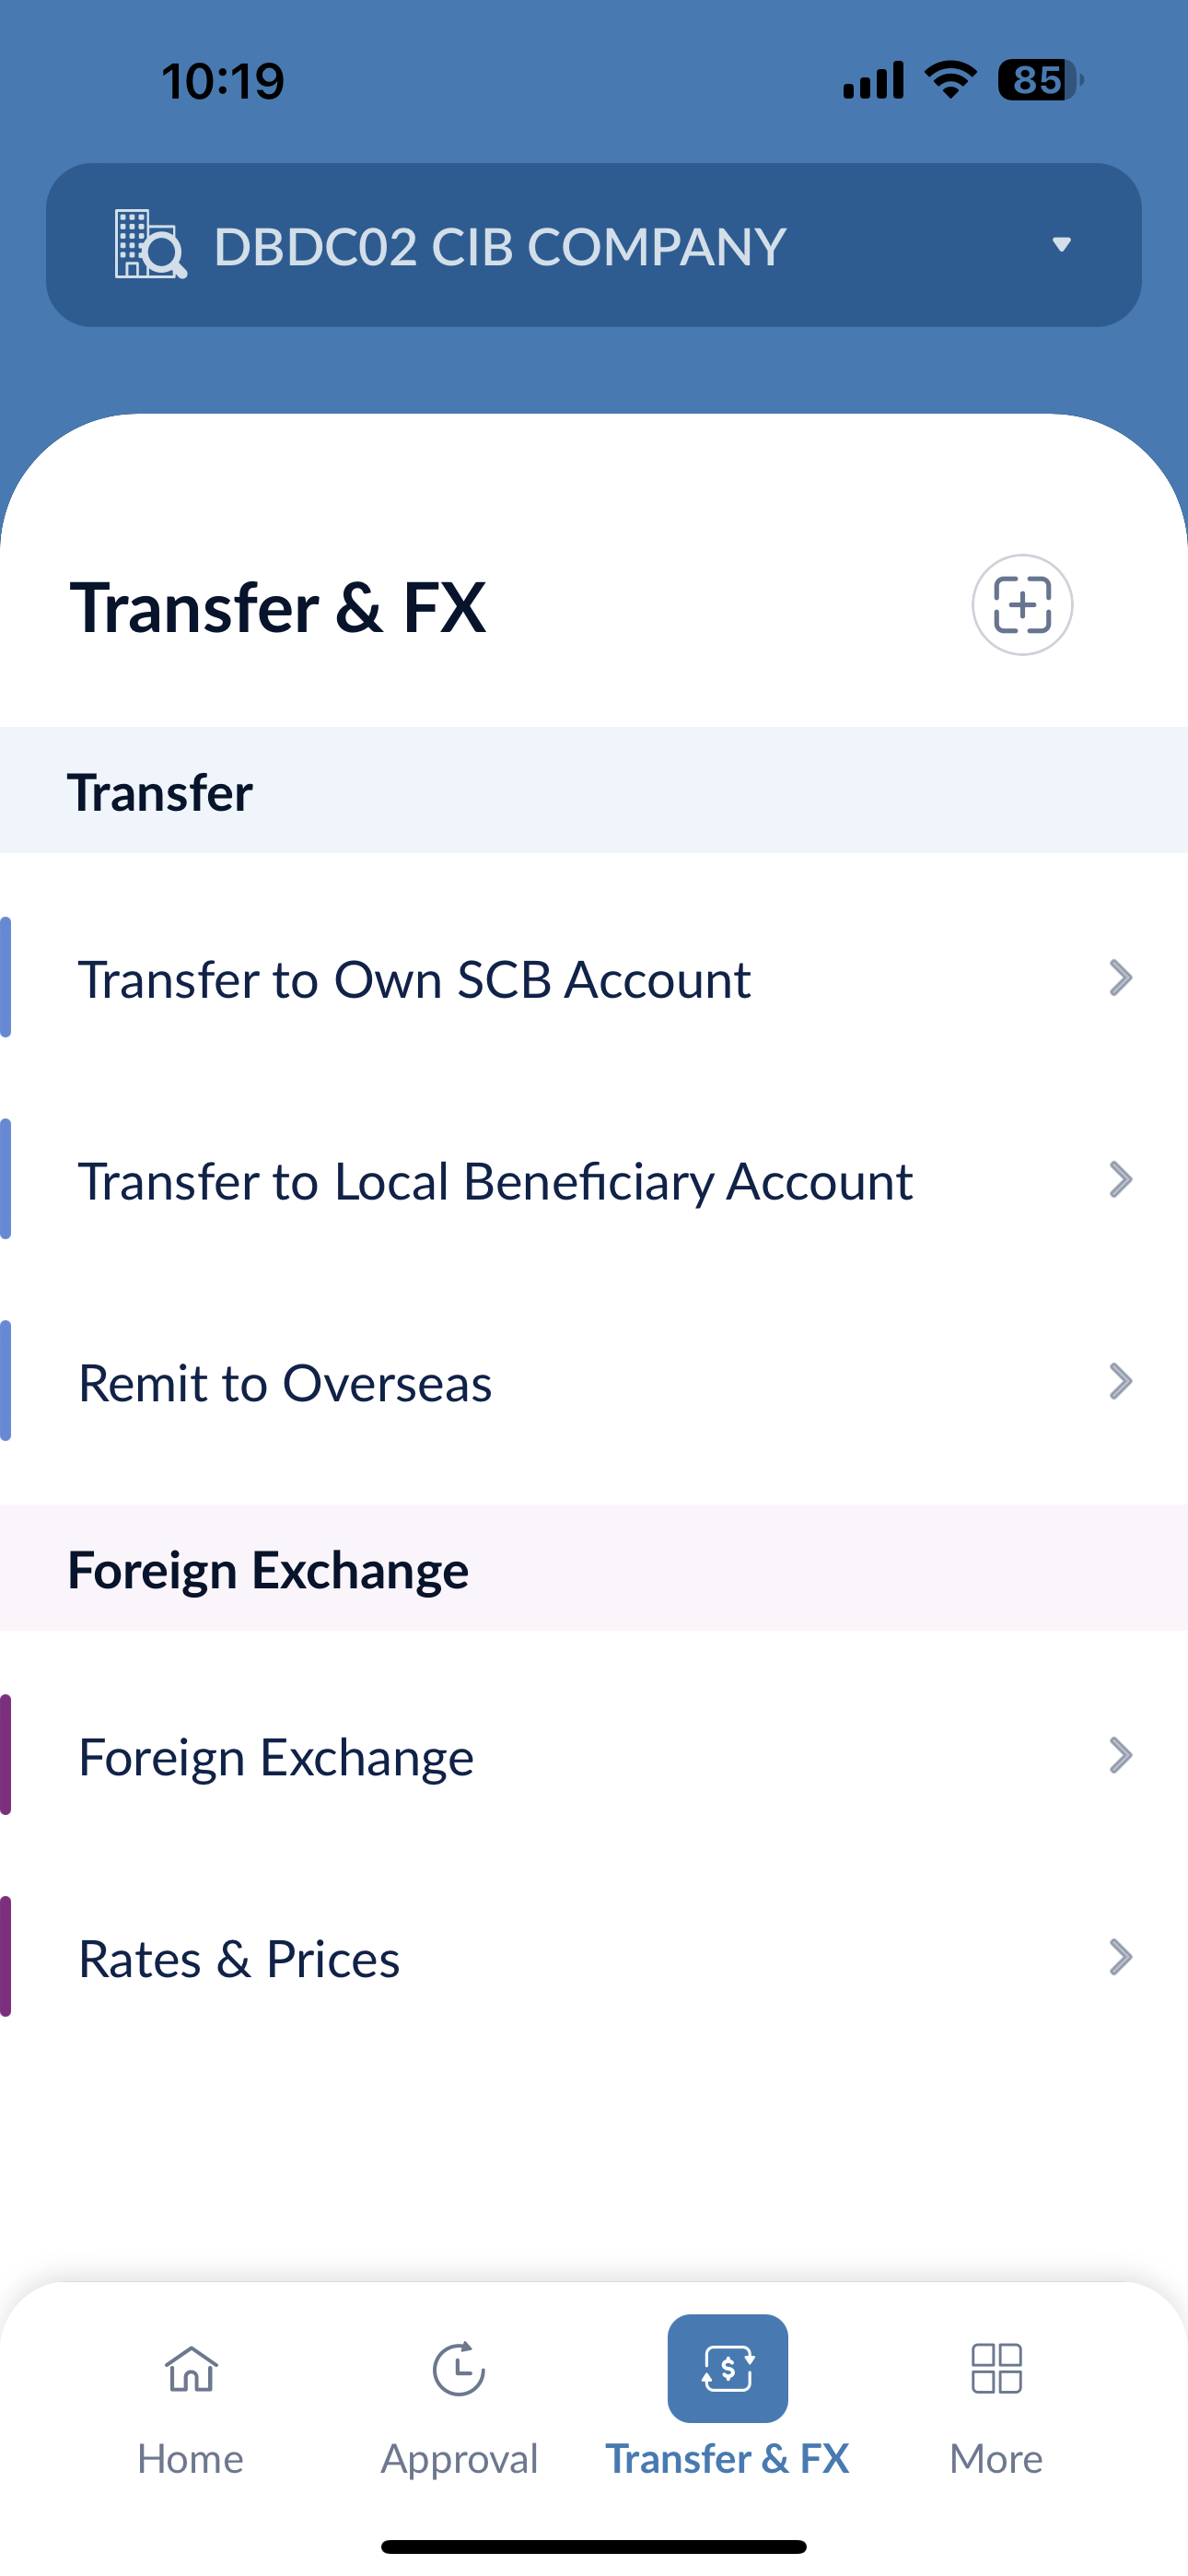Viewport: 1188px width, 2576px height.
Task: Tap the Wi-Fi status icon
Action: coord(950,80)
